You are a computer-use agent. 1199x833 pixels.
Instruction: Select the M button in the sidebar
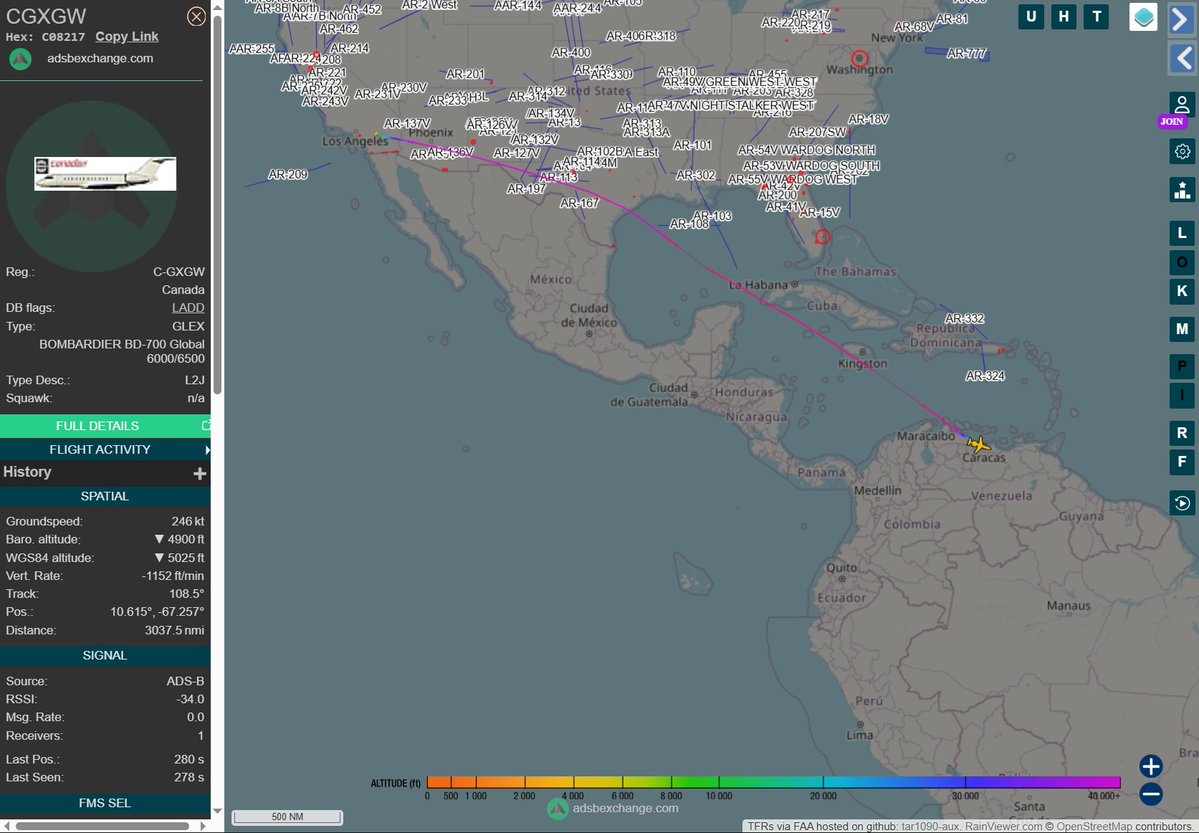pos(1182,329)
